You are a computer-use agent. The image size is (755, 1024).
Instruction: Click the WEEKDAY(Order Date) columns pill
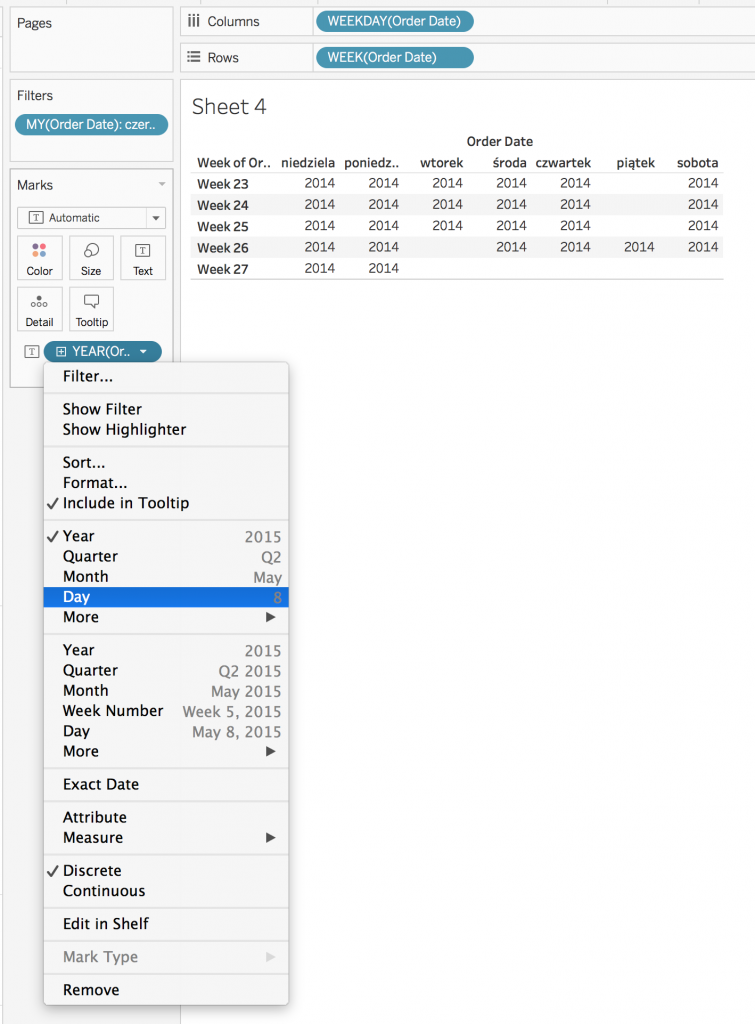394,21
